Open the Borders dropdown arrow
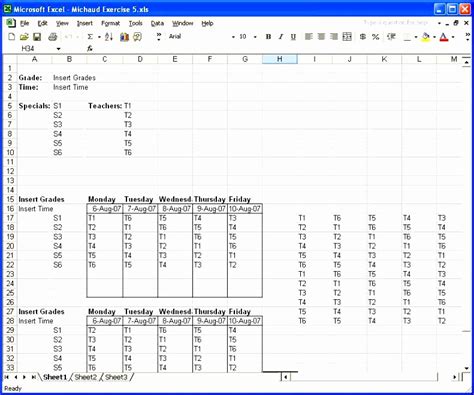This screenshot has width=474, height=395. tap(416, 37)
